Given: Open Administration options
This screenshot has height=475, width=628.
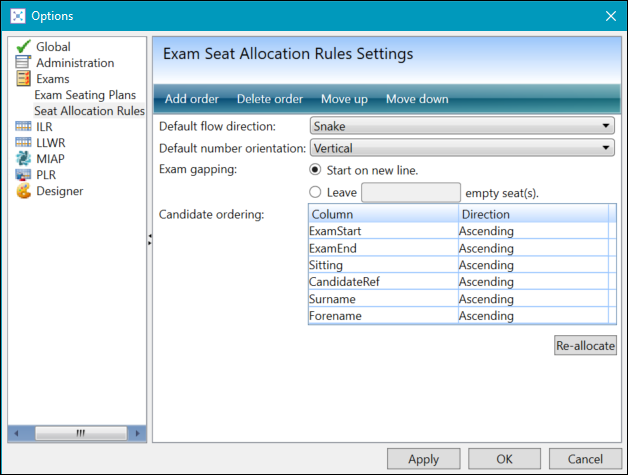Looking at the screenshot, I should [75, 63].
